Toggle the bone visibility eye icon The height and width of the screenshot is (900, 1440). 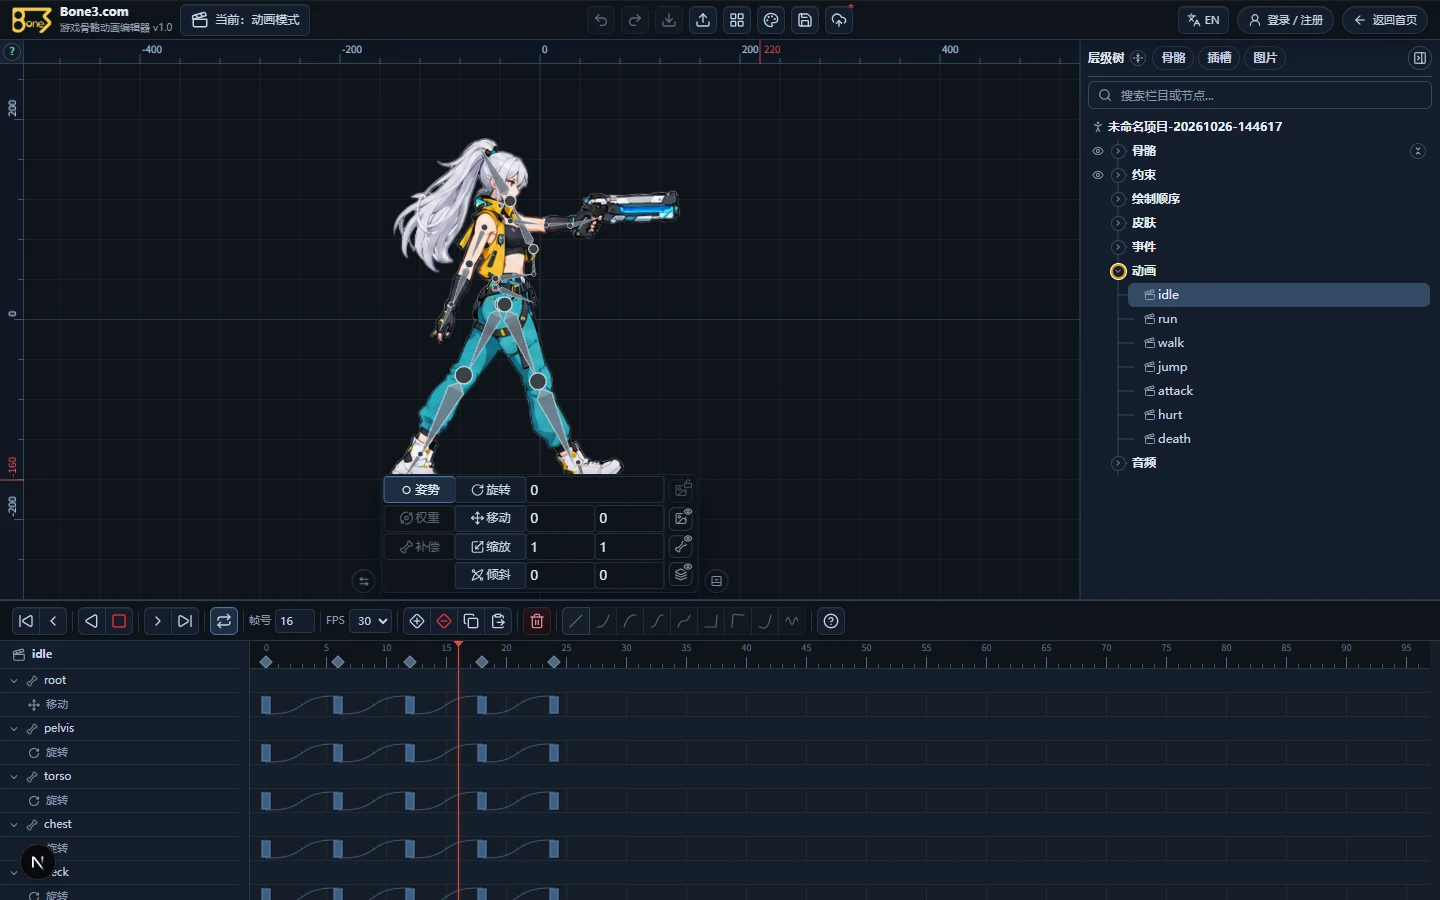point(682,546)
